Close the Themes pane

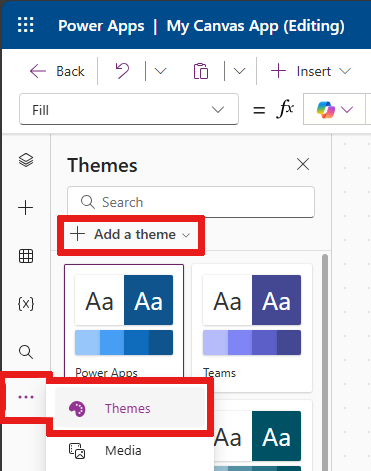[303, 164]
